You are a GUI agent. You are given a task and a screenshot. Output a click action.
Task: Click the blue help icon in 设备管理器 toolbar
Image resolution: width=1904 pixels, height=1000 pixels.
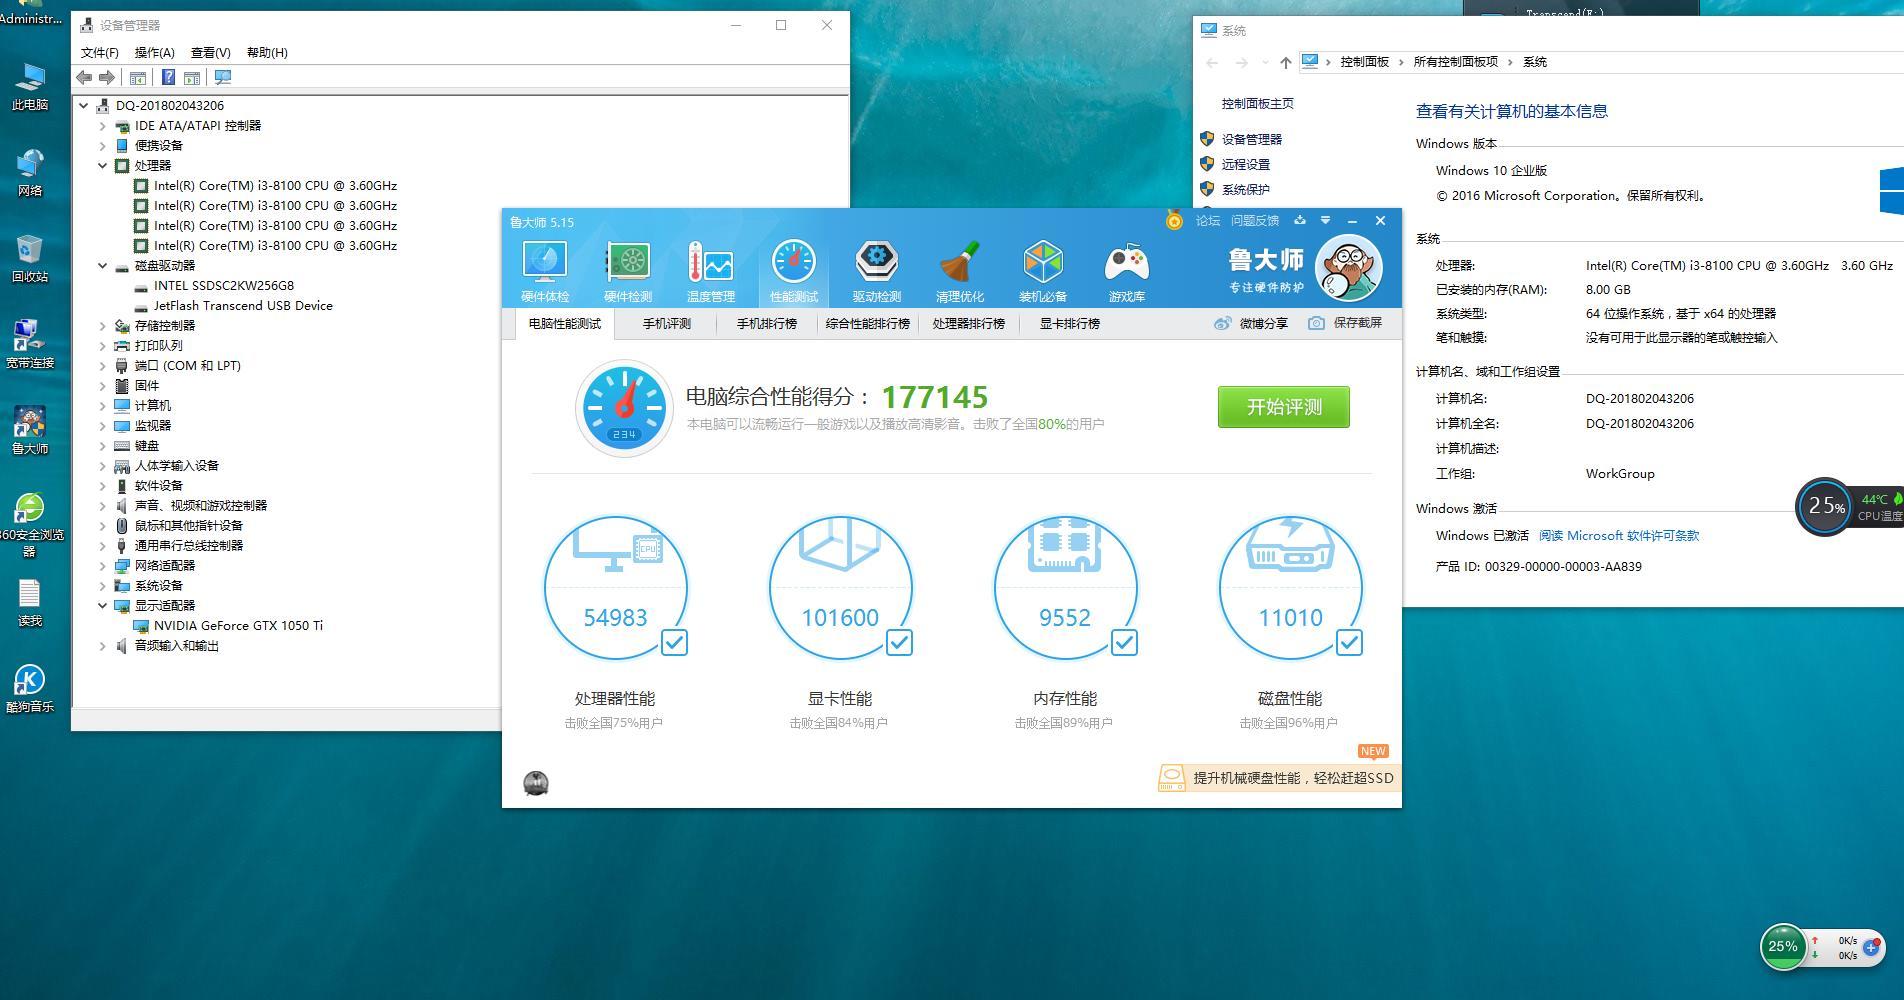(x=168, y=77)
